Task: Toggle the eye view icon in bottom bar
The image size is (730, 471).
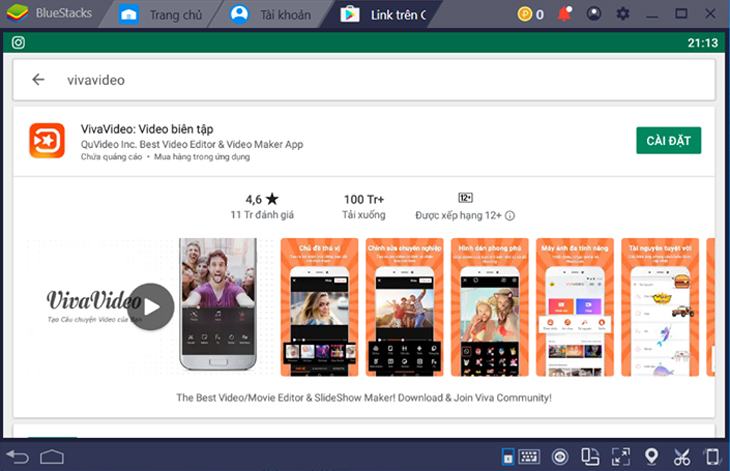Action: pyautogui.click(x=560, y=457)
